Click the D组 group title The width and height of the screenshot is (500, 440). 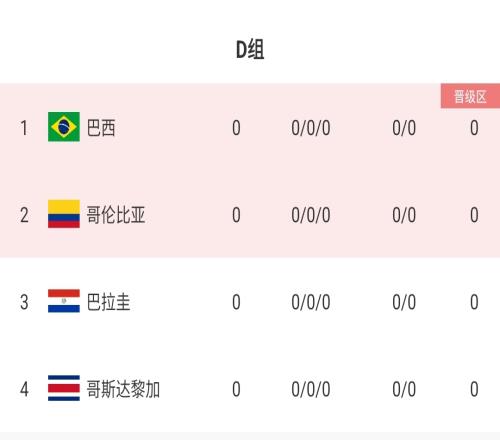(x=250, y=50)
